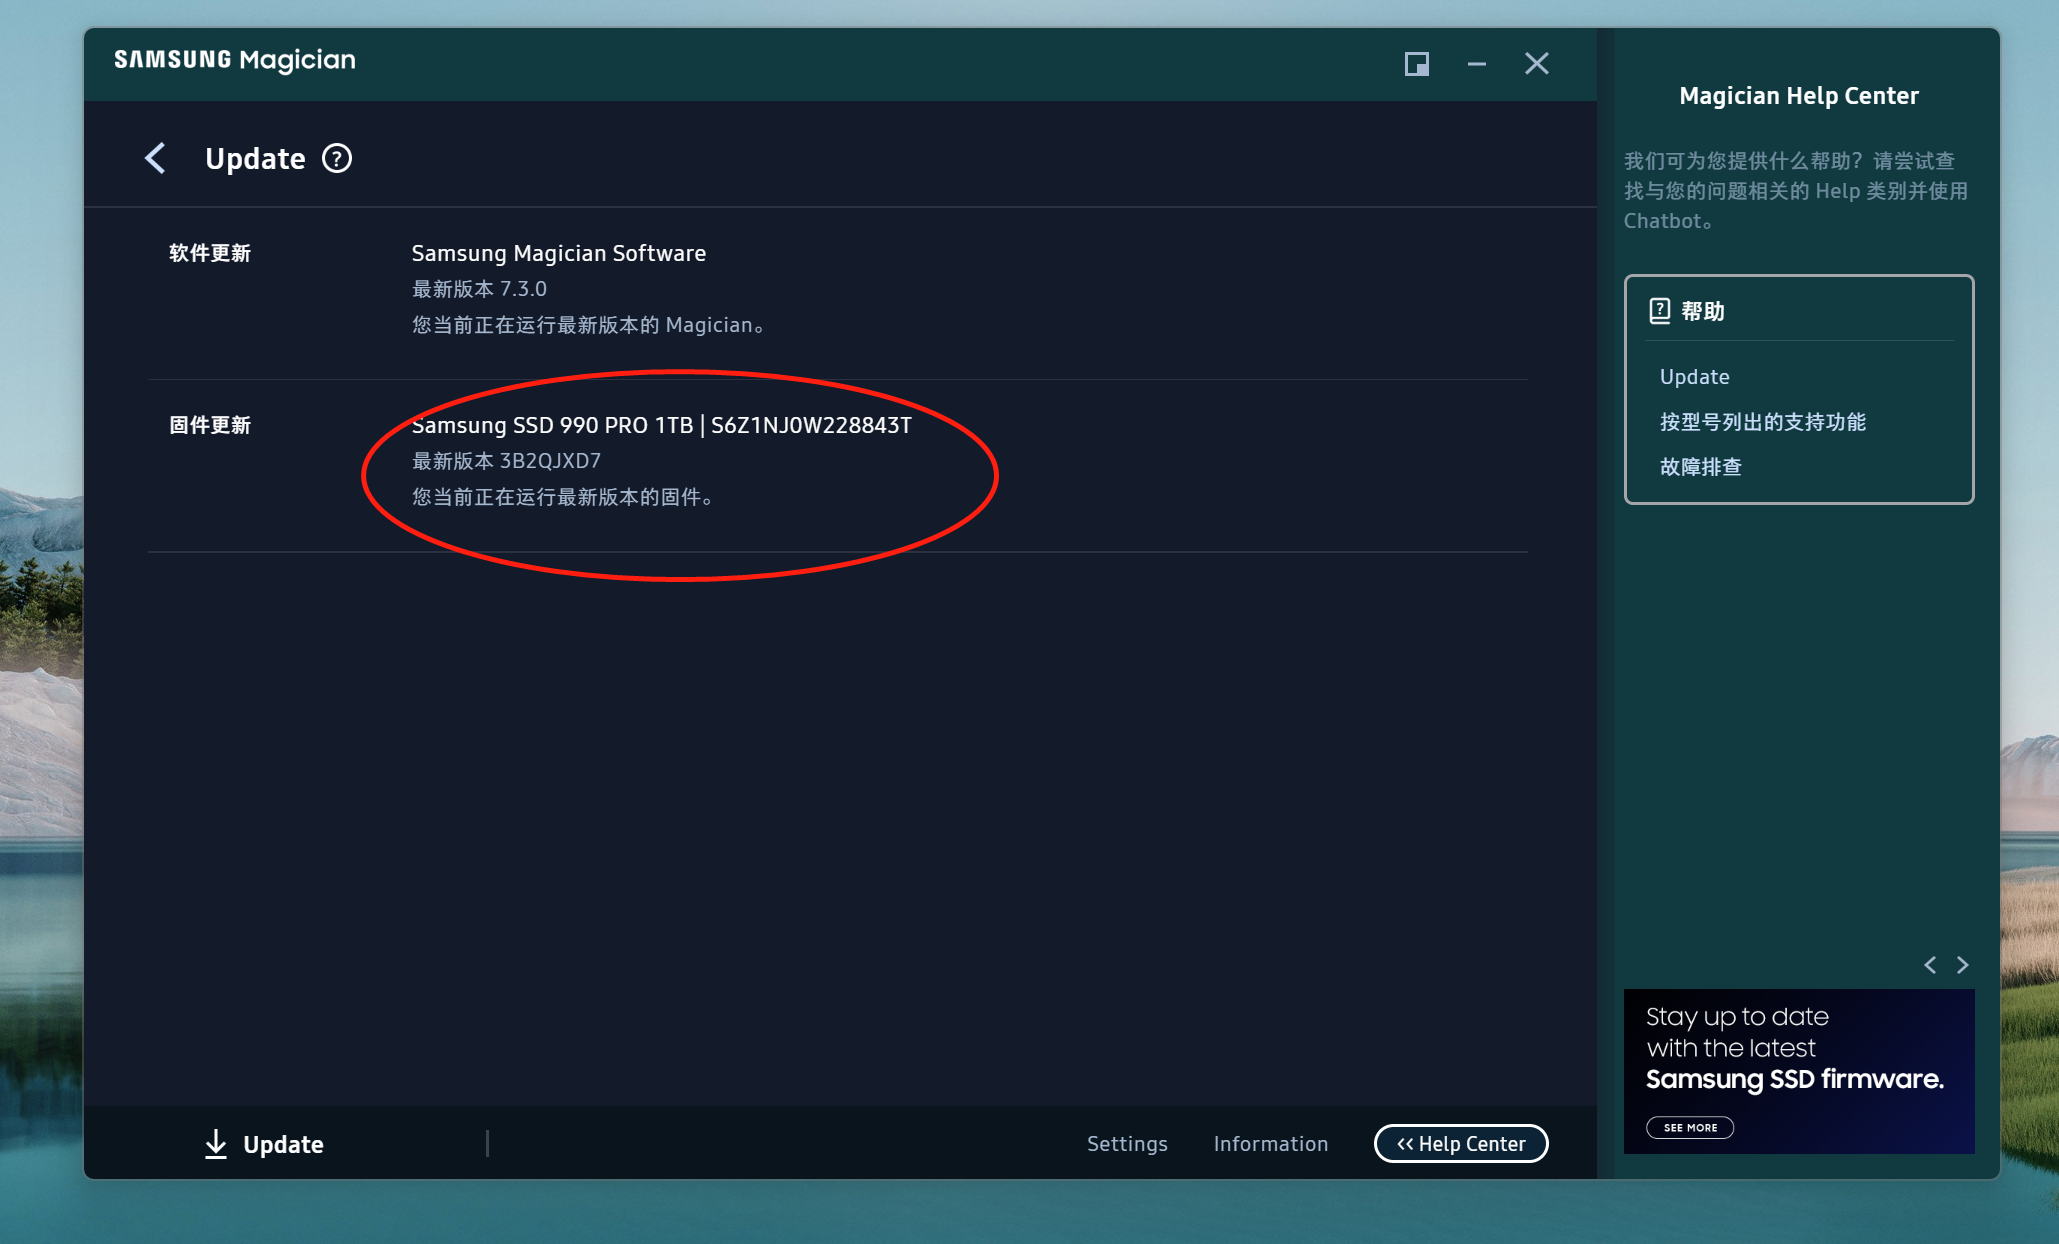This screenshot has width=2059, height=1244.
Task: Show previous banner with left chevron
Action: click(1930, 964)
